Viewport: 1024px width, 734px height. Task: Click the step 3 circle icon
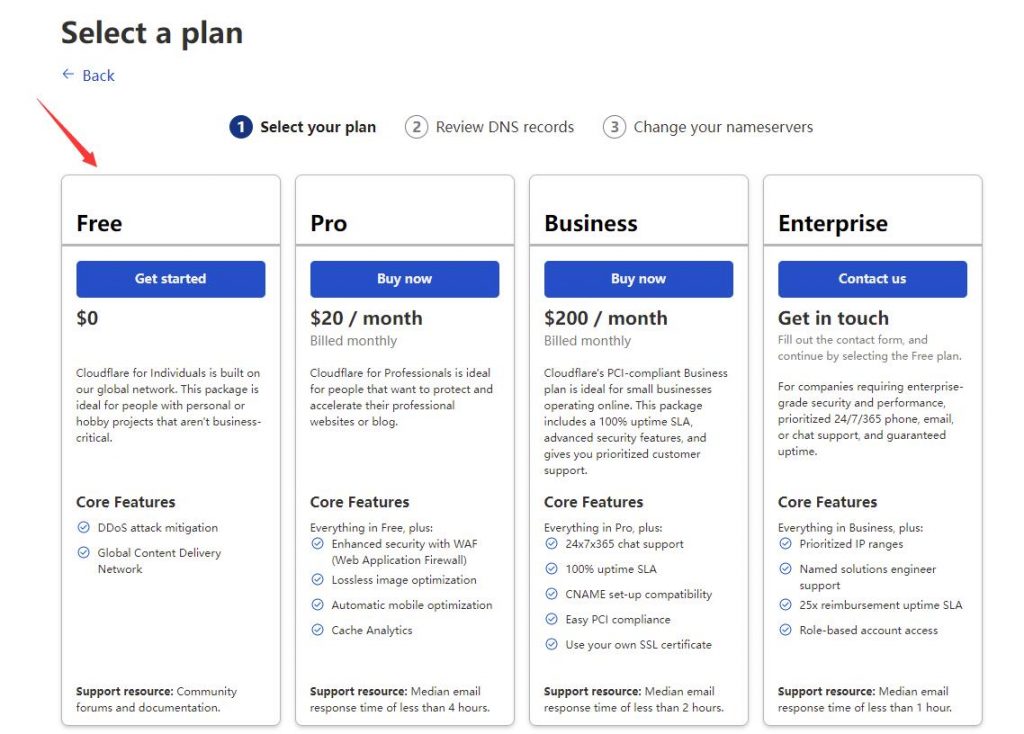point(615,127)
